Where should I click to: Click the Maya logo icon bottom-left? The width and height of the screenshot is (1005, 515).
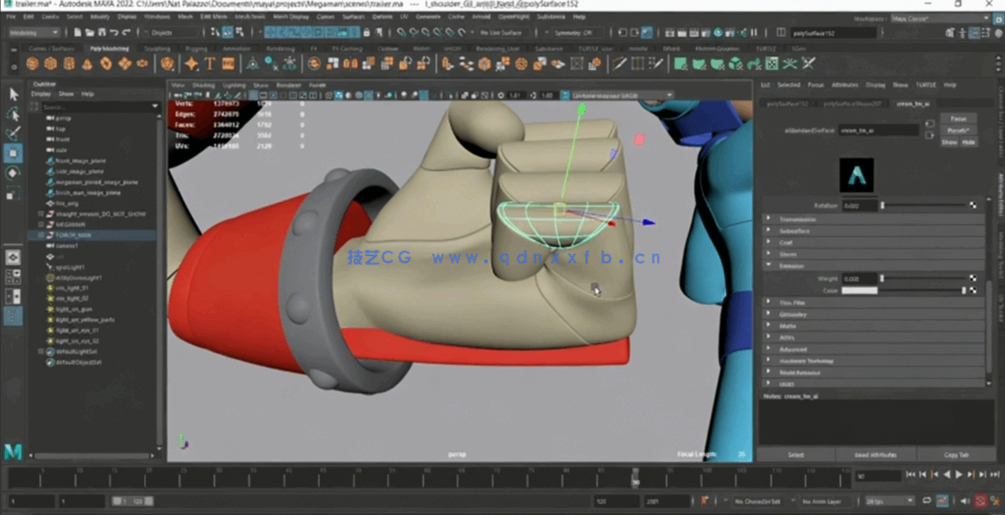tap(13, 452)
